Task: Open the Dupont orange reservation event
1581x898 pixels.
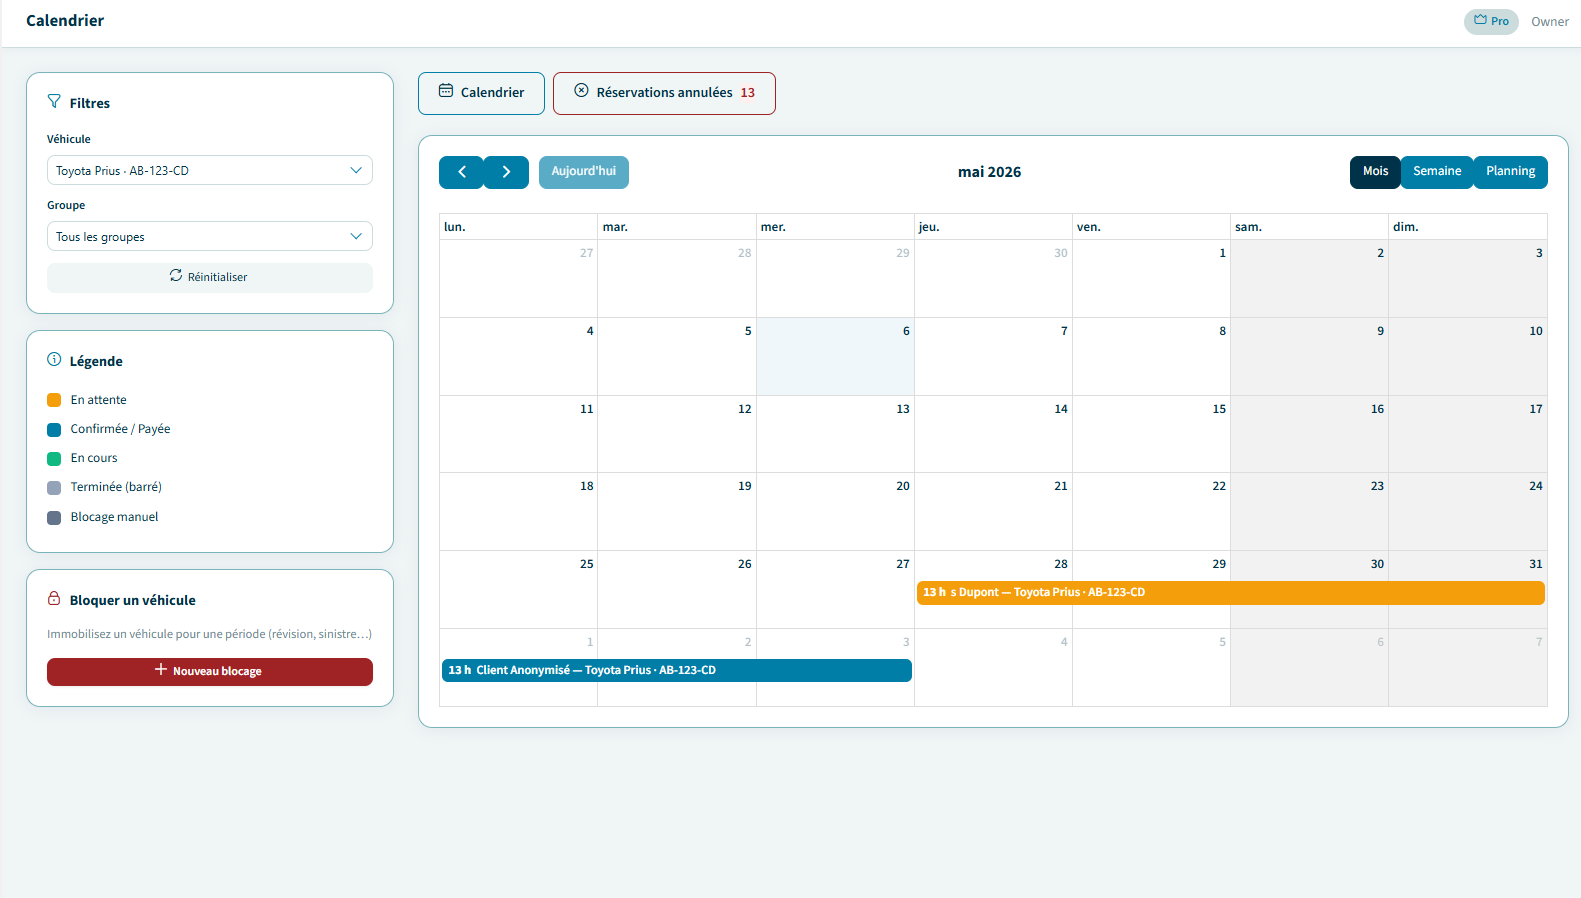Action: [x=1231, y=593]
